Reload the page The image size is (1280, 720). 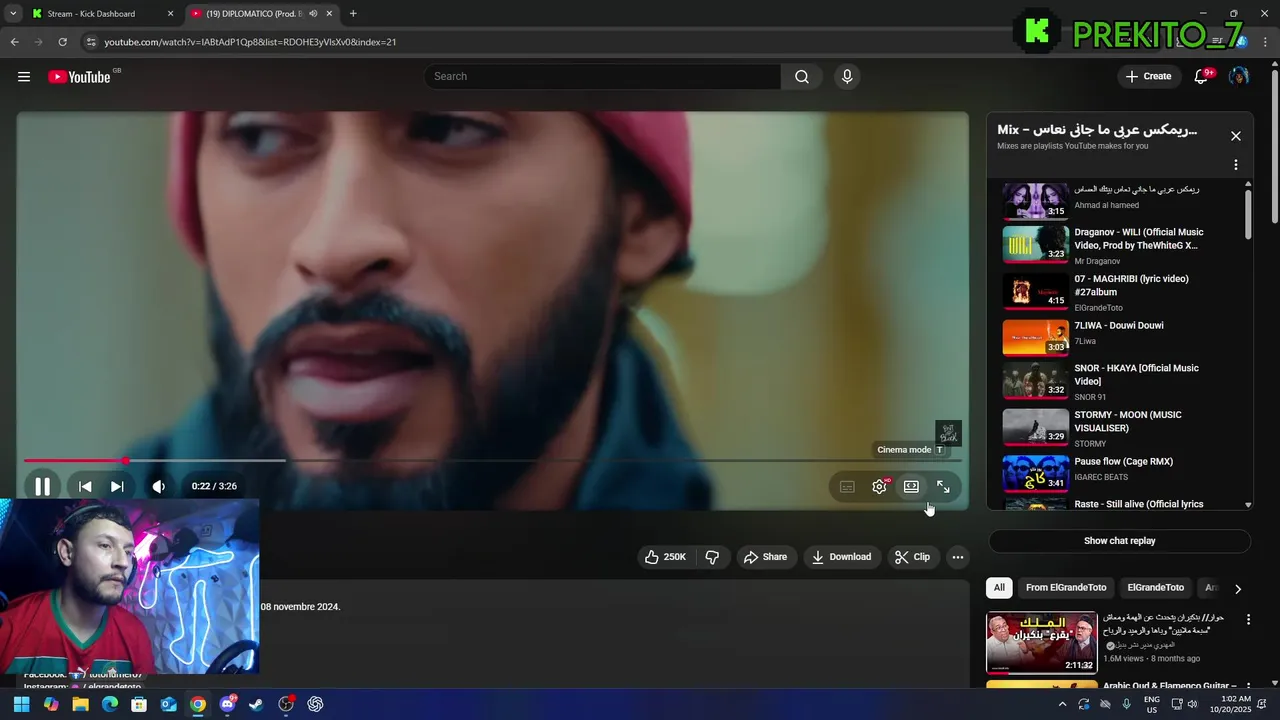coord(62,42)
